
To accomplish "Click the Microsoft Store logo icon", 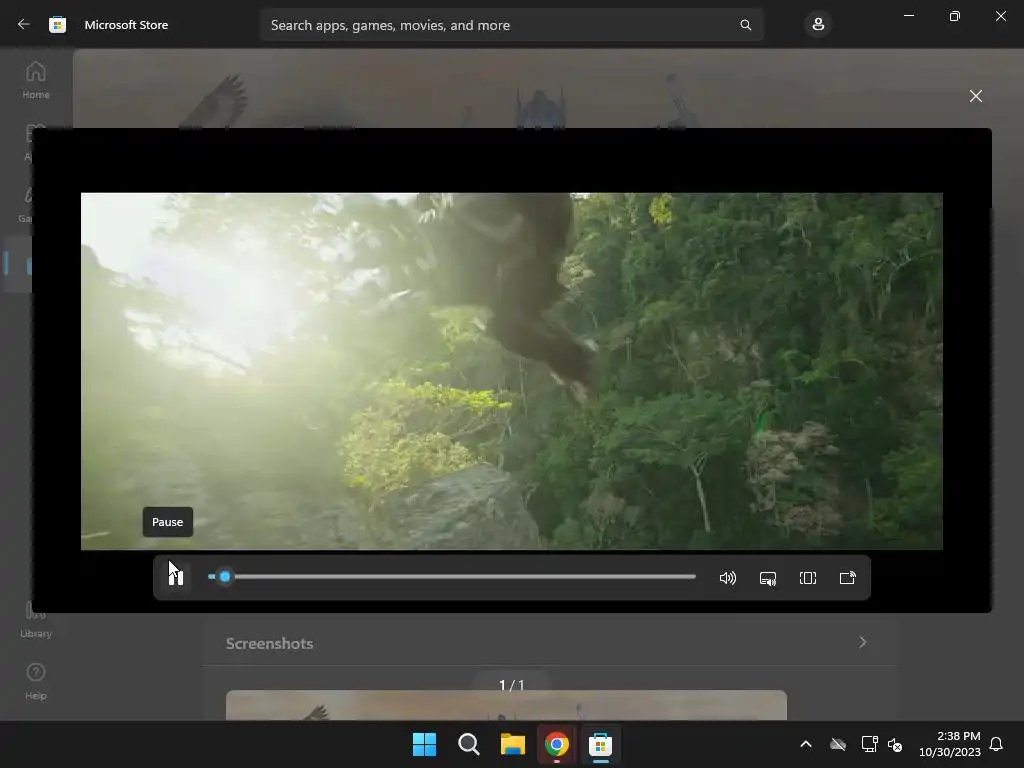I will pos(57,25).
